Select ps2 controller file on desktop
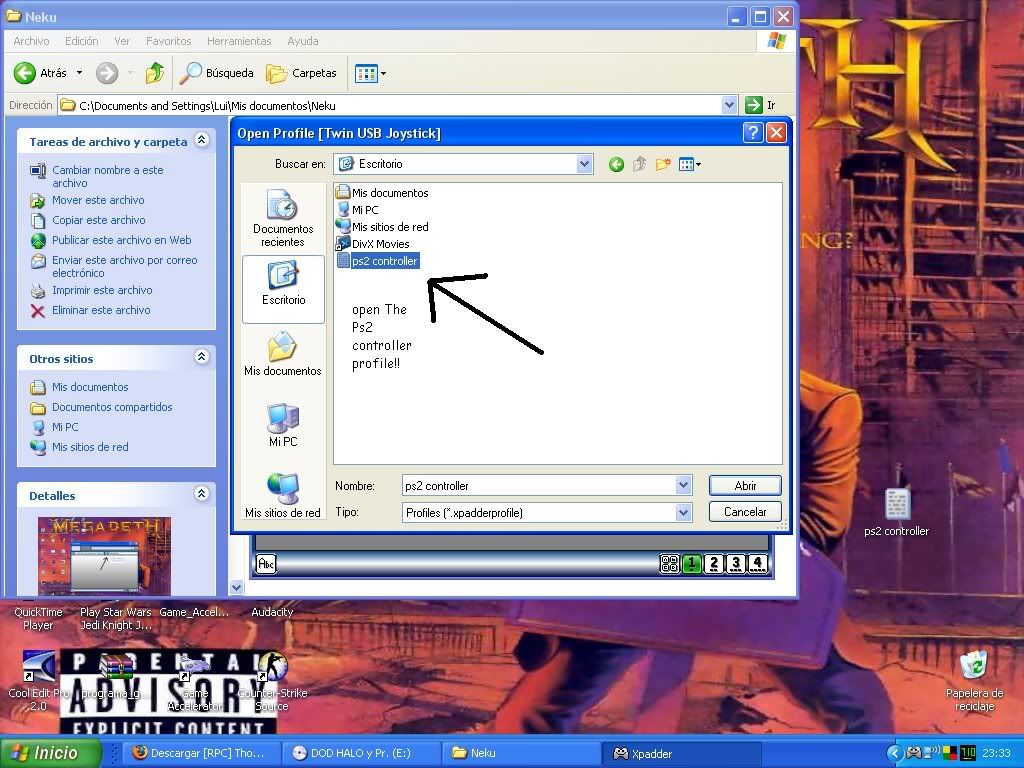The height and width of the screenshot is (768, 1024). (896, 513)
